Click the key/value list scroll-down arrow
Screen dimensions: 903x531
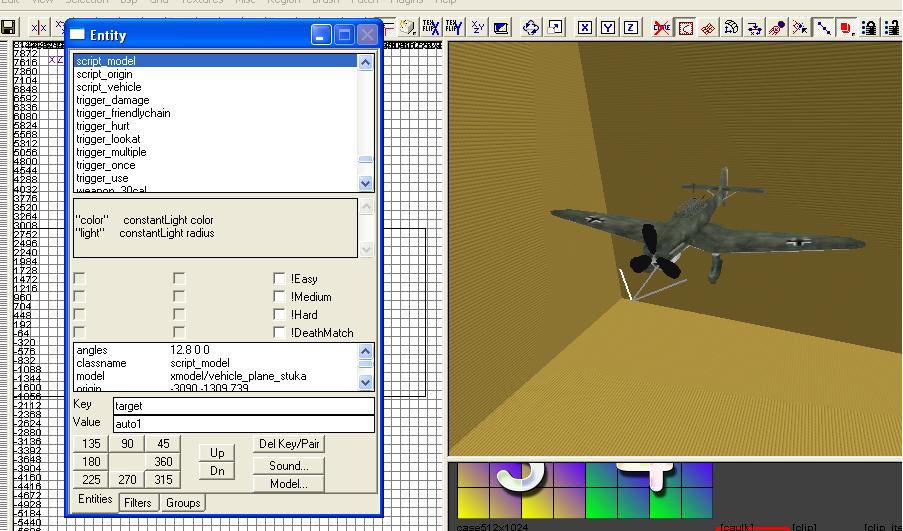pos(366,382)
